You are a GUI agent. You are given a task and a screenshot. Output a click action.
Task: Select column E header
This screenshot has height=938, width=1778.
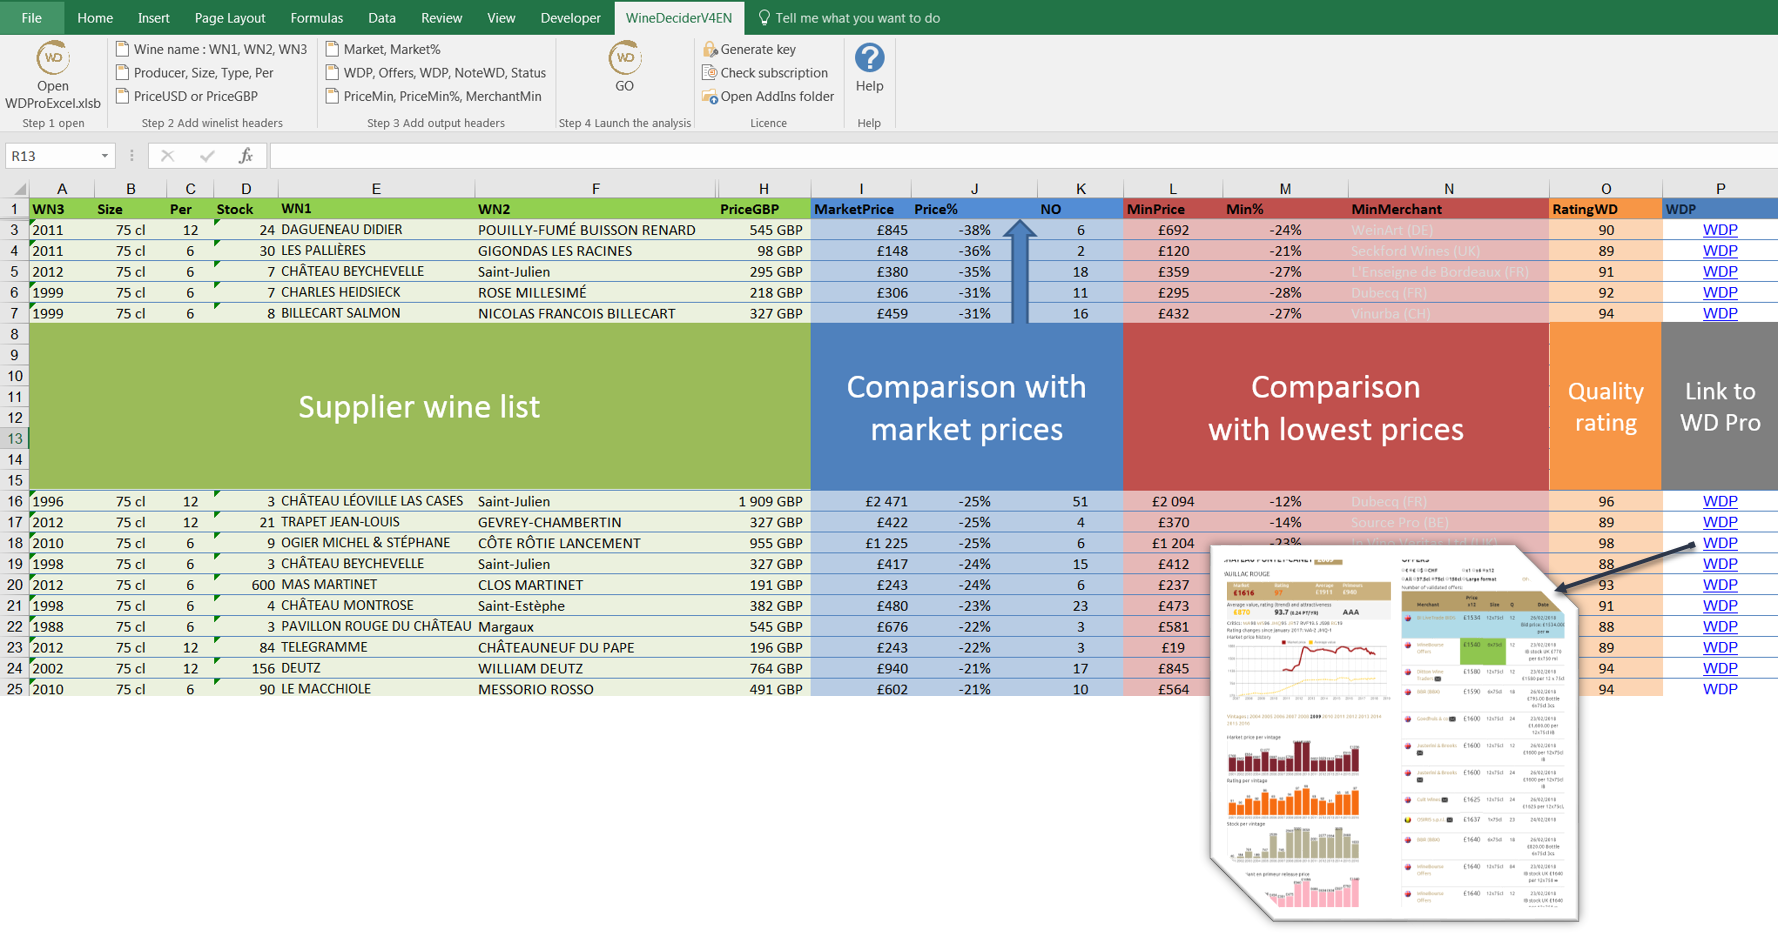pyautogui.click(x=376, y=189)
